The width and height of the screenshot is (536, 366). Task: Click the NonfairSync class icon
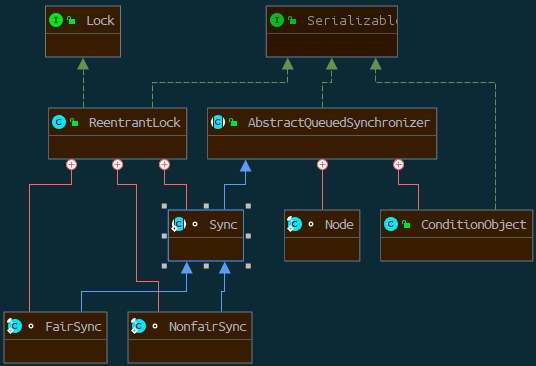[x=138, y=326]
